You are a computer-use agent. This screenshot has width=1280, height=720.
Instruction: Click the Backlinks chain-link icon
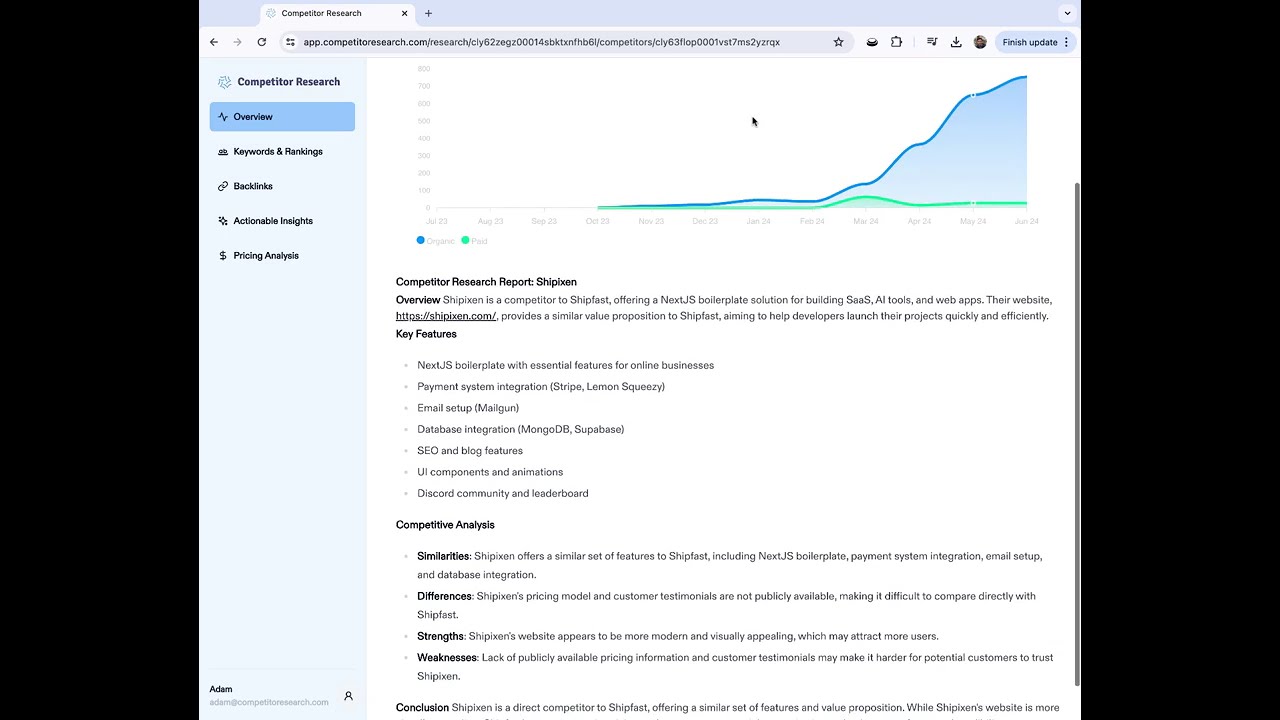[x=223, y=186]
